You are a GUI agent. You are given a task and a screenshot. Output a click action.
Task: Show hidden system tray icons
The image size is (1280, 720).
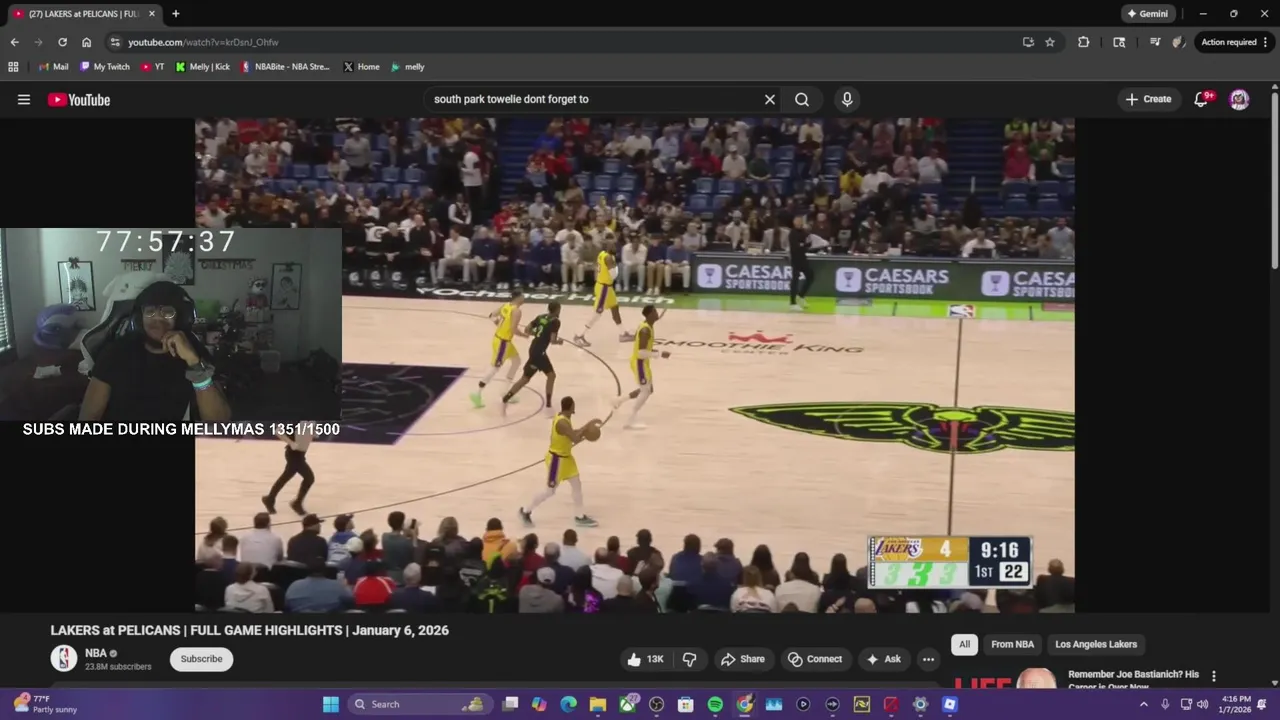pos(1144,704)
